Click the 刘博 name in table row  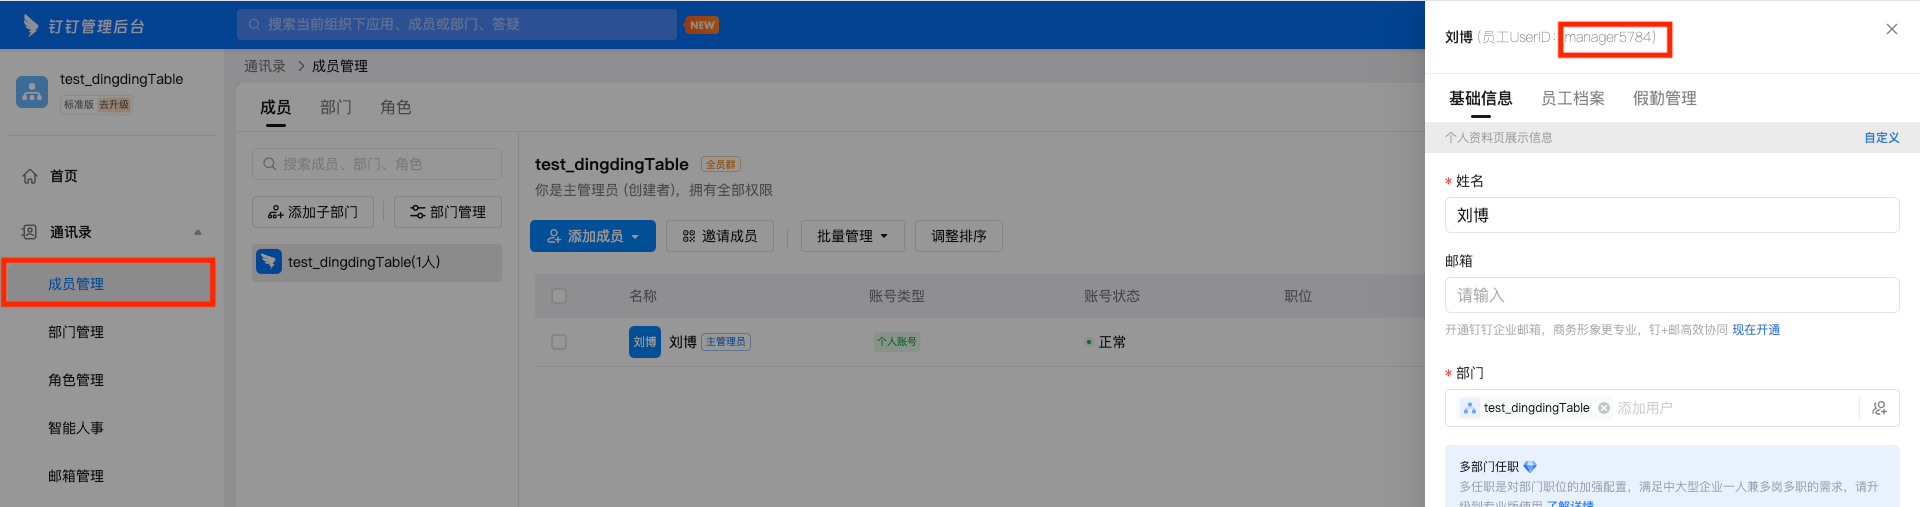[x=683, y=342]
